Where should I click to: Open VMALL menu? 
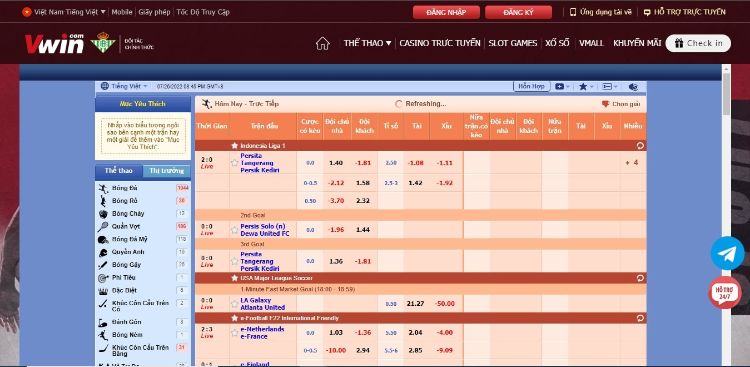click(591, 43)
